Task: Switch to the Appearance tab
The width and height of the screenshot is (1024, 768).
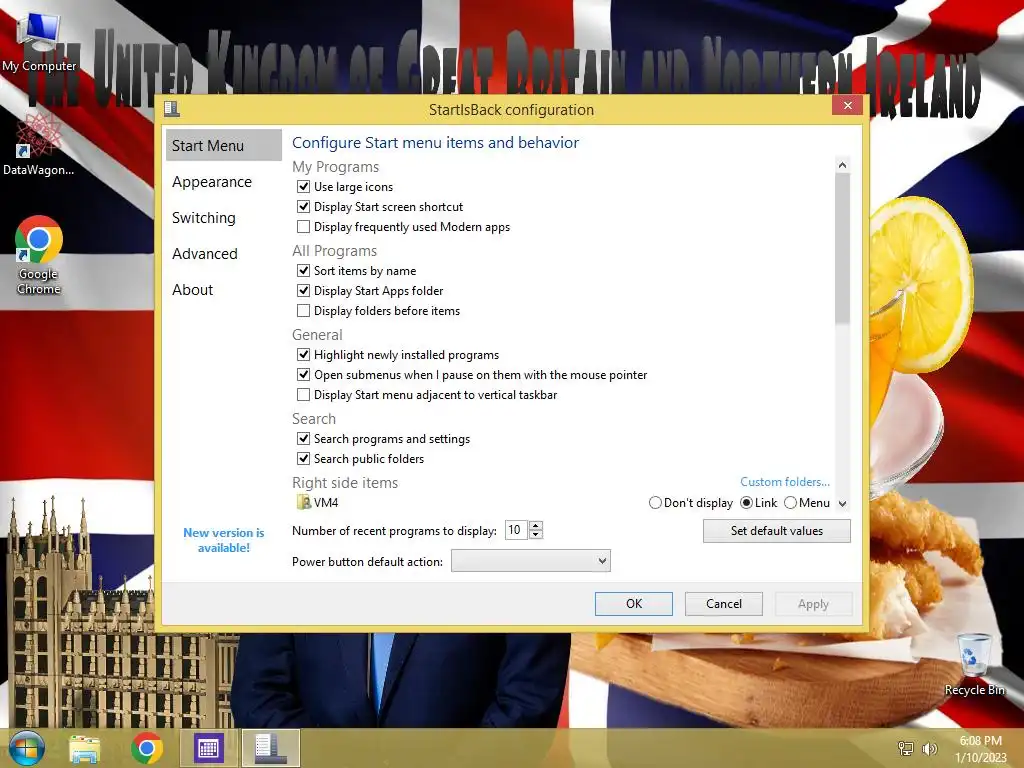Action: point(212,182)
